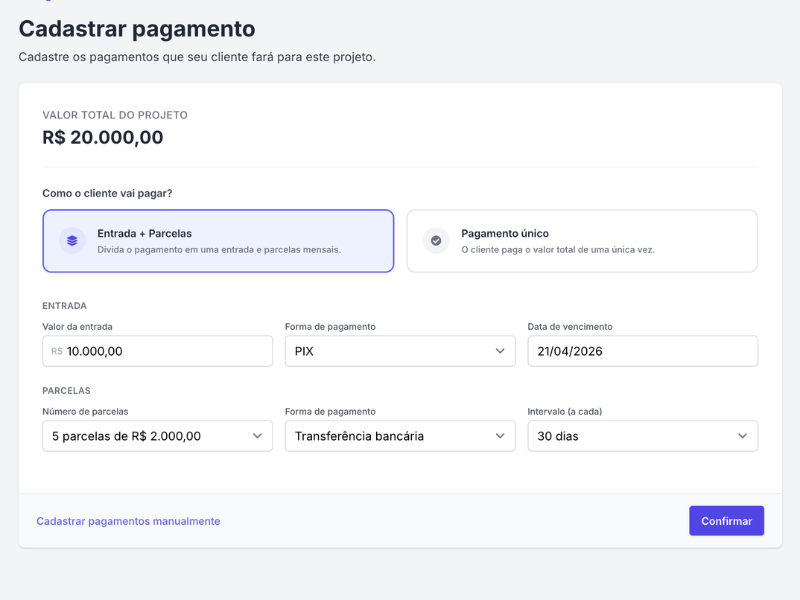Click the chevron arrow of the PIX dropdown
The width and height of the screenshot is (800, 600).
tap(500, 351)
